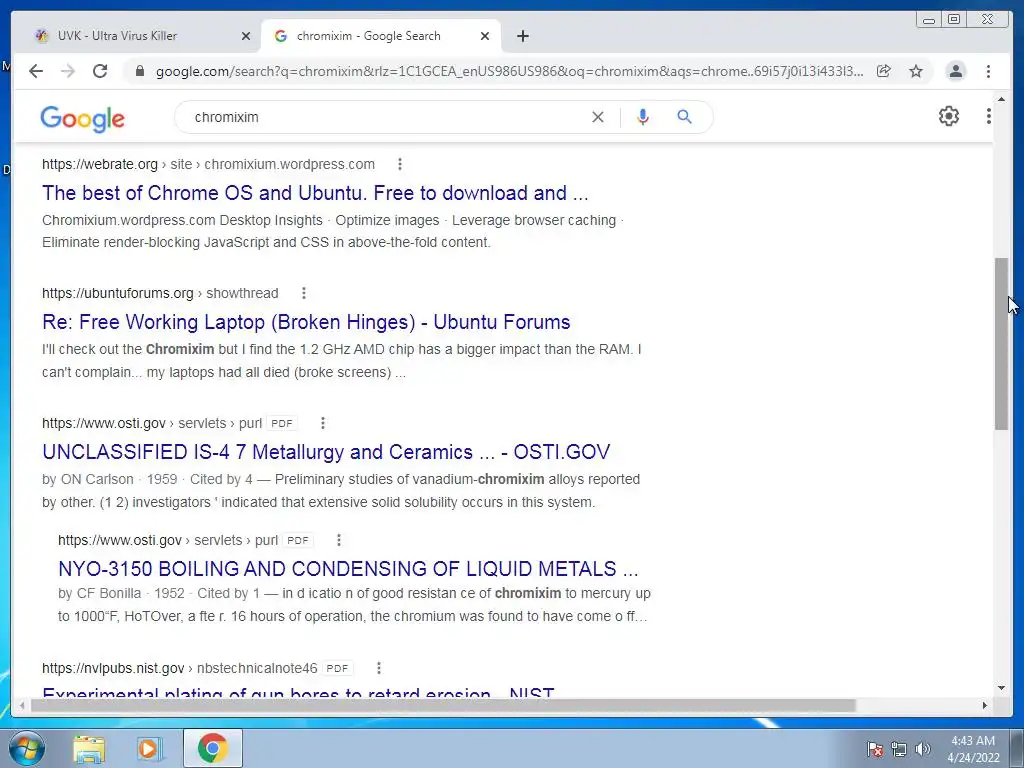Click the PDF badge on the NYO-3150 result
1024x768 pixels.
(298, 541)
